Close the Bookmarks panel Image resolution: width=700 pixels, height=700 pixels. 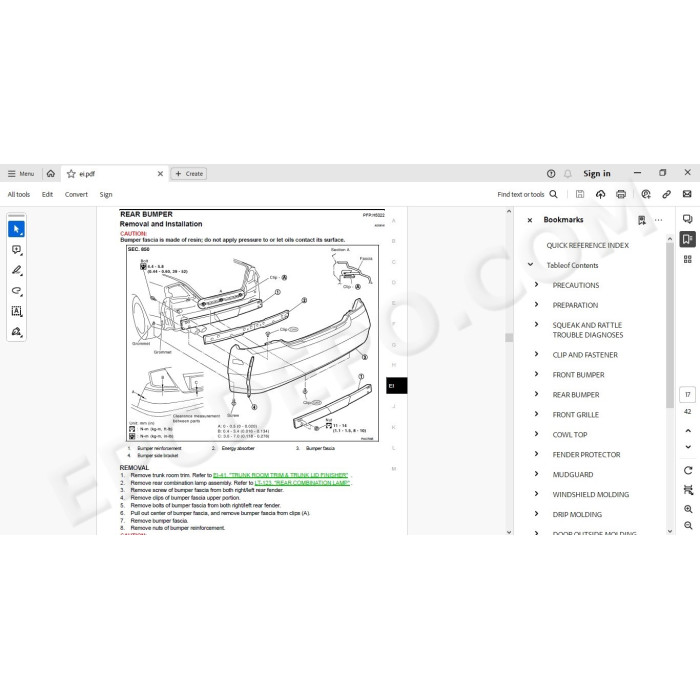point(530,220)
